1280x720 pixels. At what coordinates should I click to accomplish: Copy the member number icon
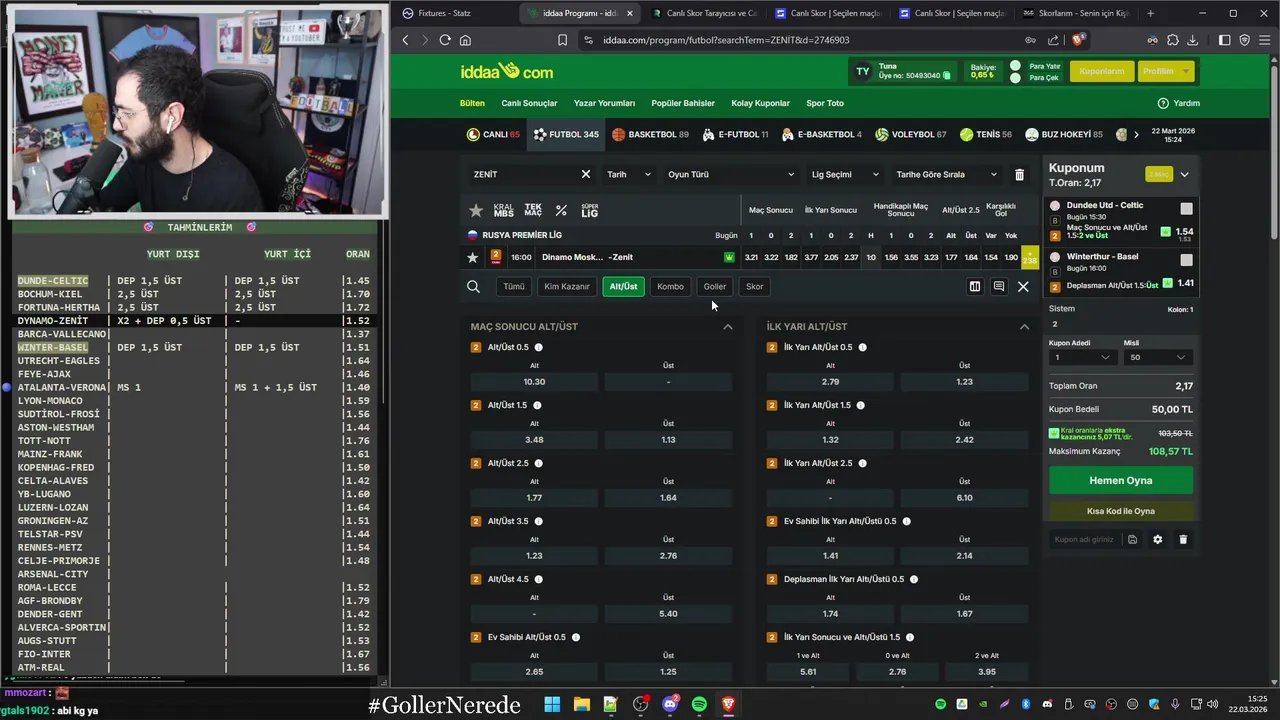coord(947,76)
